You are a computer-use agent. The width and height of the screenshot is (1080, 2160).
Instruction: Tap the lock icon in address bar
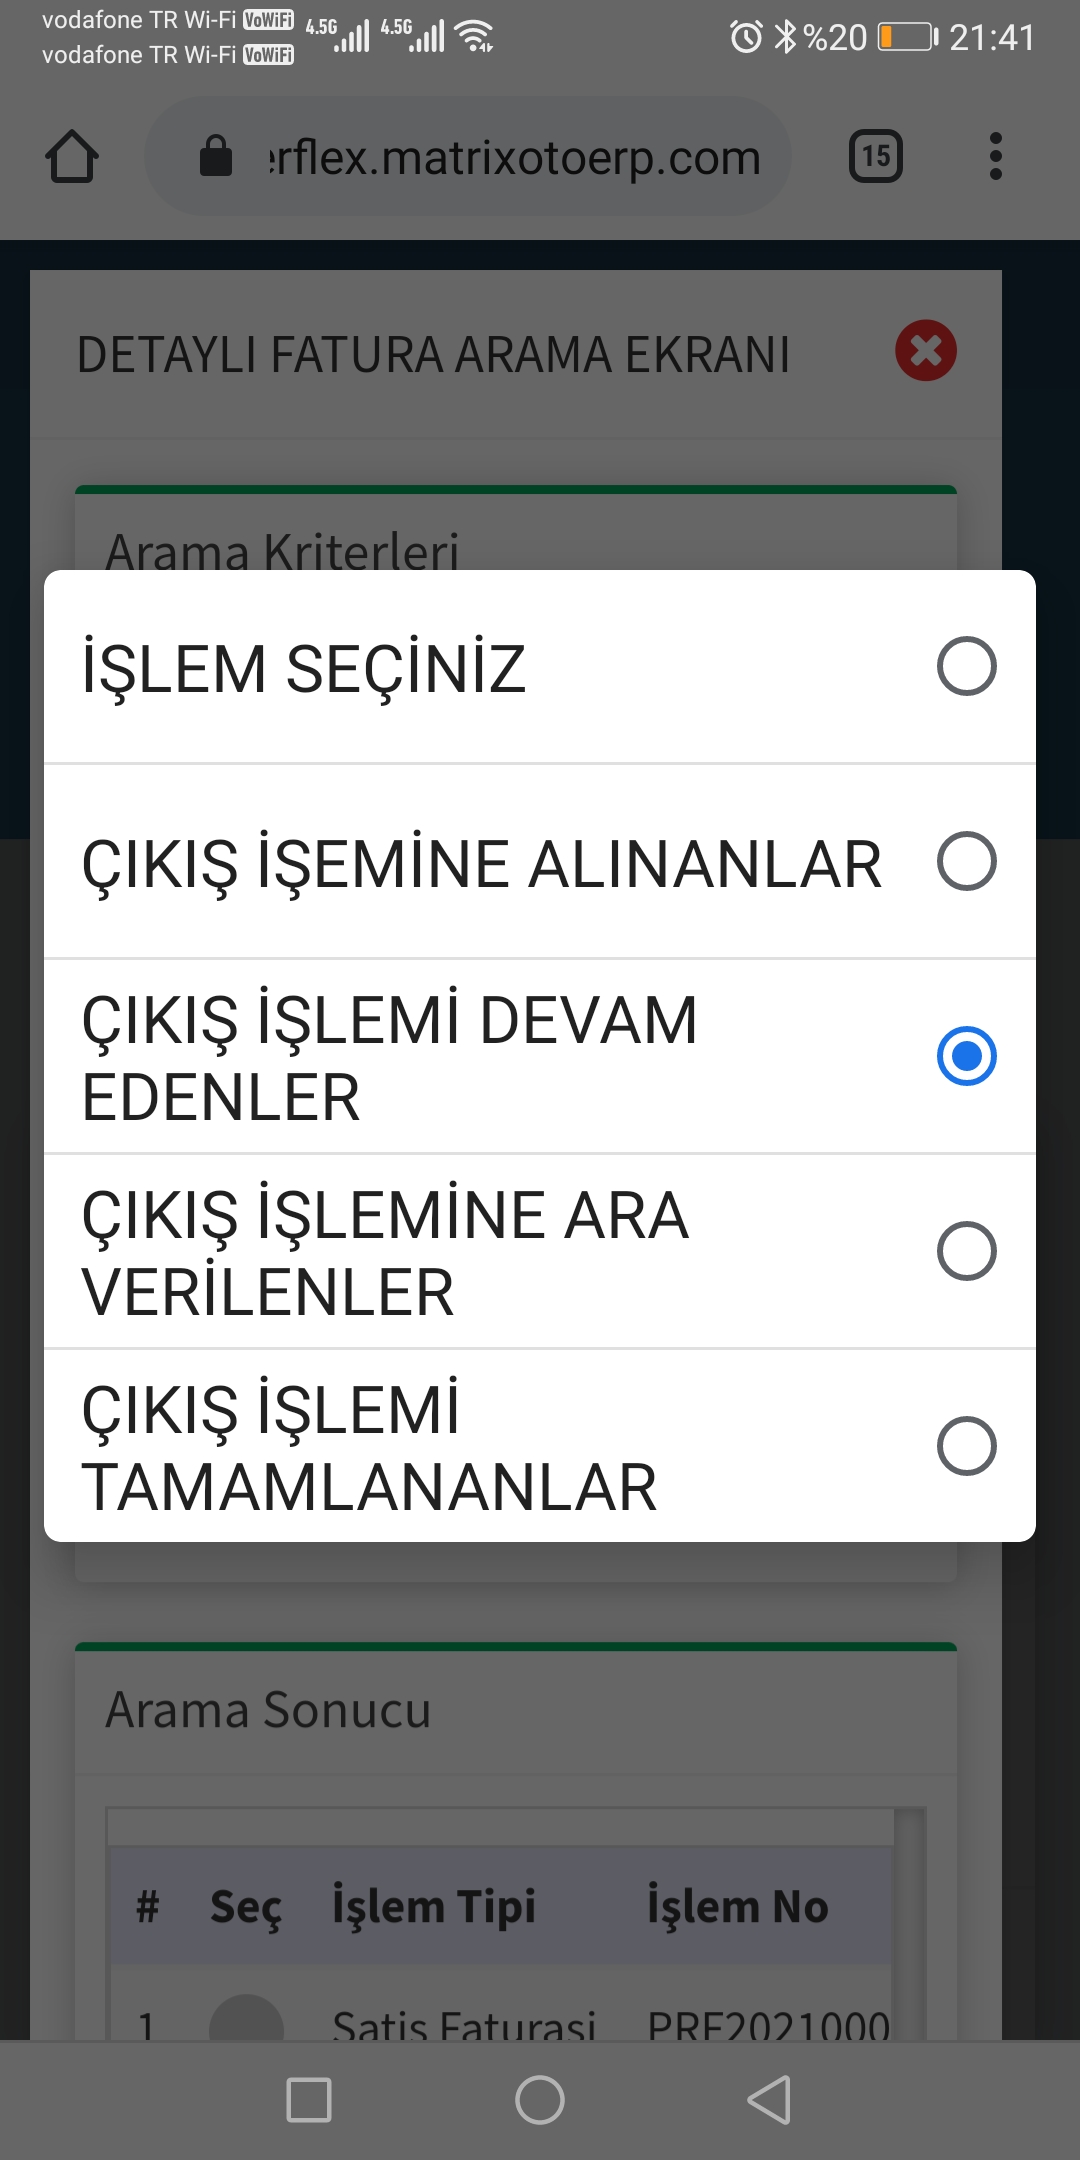coord(216,157)
